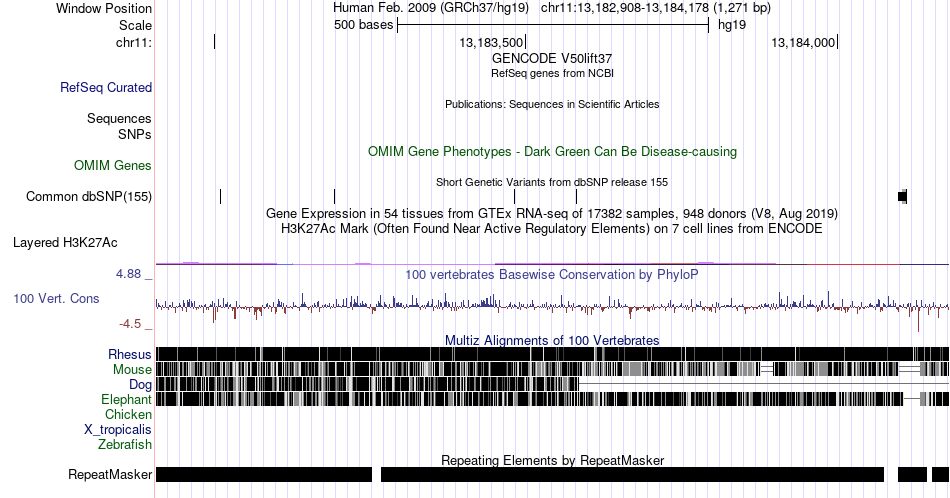Image resolution: width=950 pixels, height=498 pixels.
Task: Click the 13,183,500 position ruler label
Action: (x=491, y=42)
